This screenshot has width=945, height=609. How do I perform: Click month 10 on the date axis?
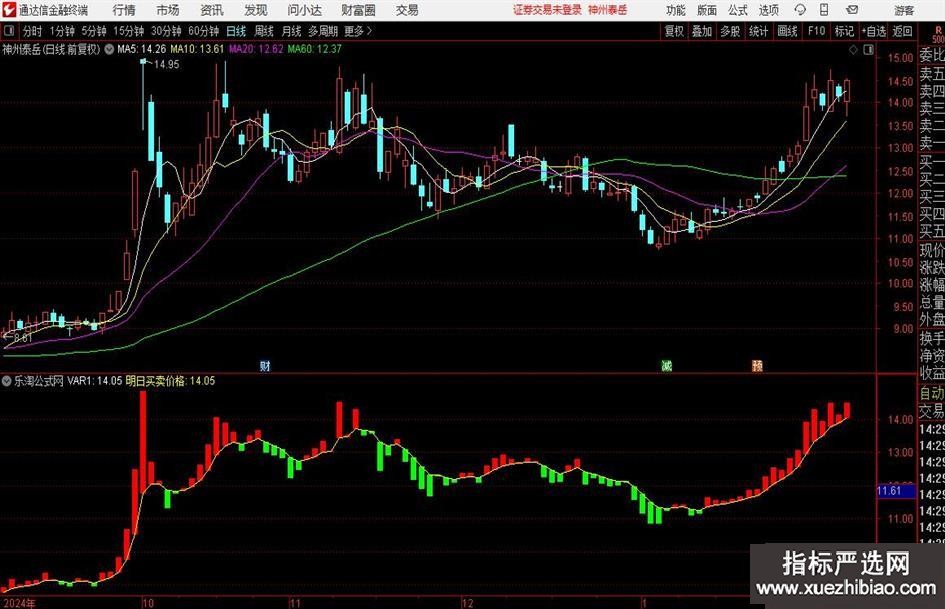[148, 603]
